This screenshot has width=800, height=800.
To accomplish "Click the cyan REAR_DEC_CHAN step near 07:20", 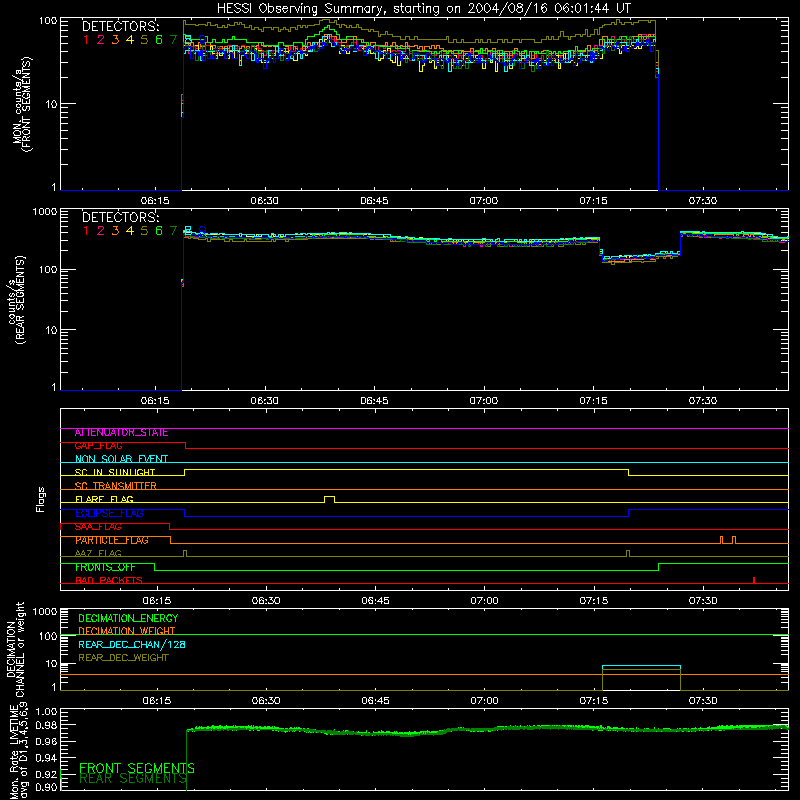I will coord(641,666).
